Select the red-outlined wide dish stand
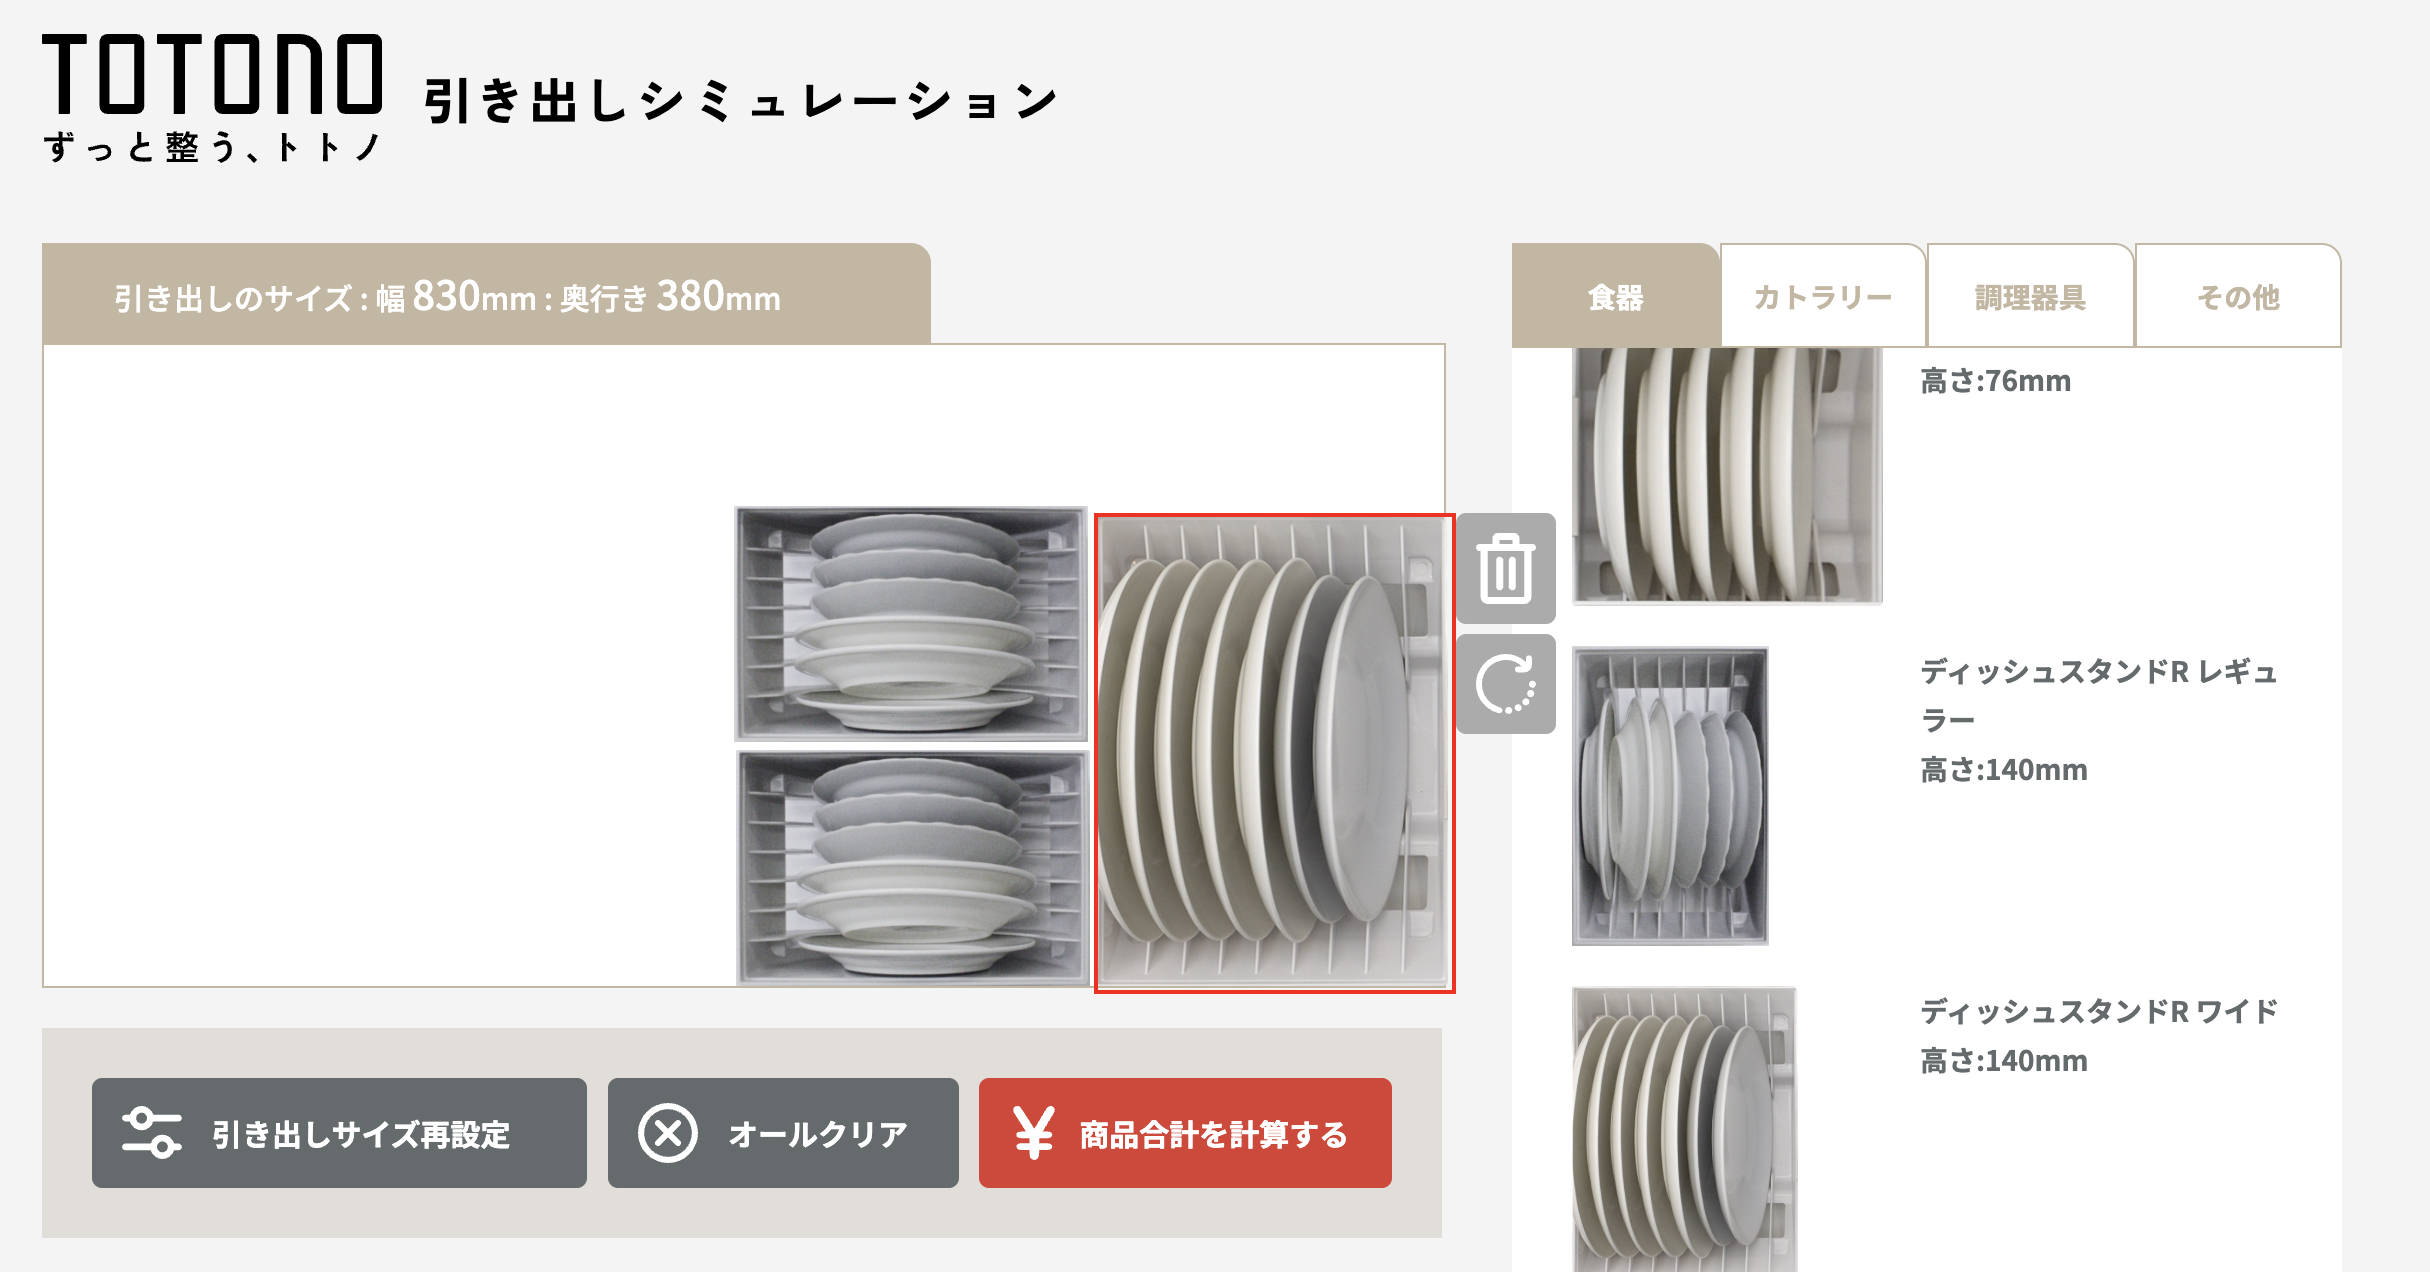The height and width of the screenshot is (1272, 2430). coord(1275,753)
